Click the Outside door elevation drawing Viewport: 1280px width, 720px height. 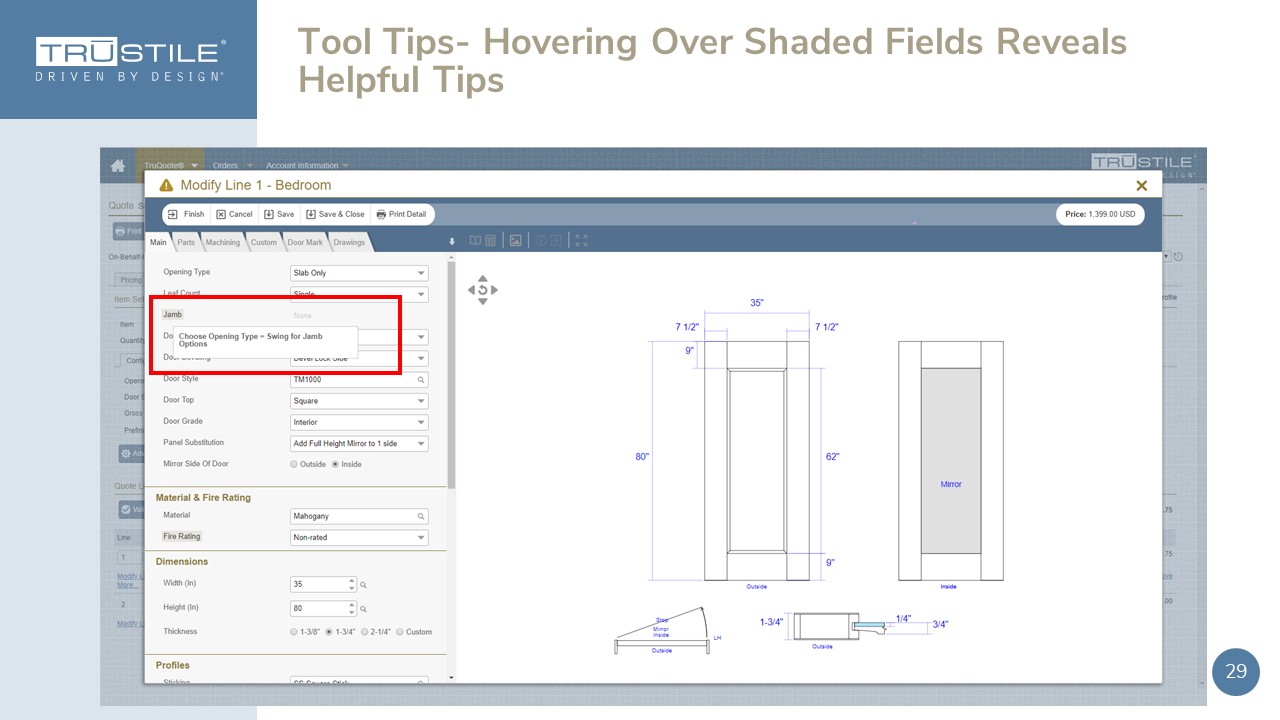[x=757, y=461]
